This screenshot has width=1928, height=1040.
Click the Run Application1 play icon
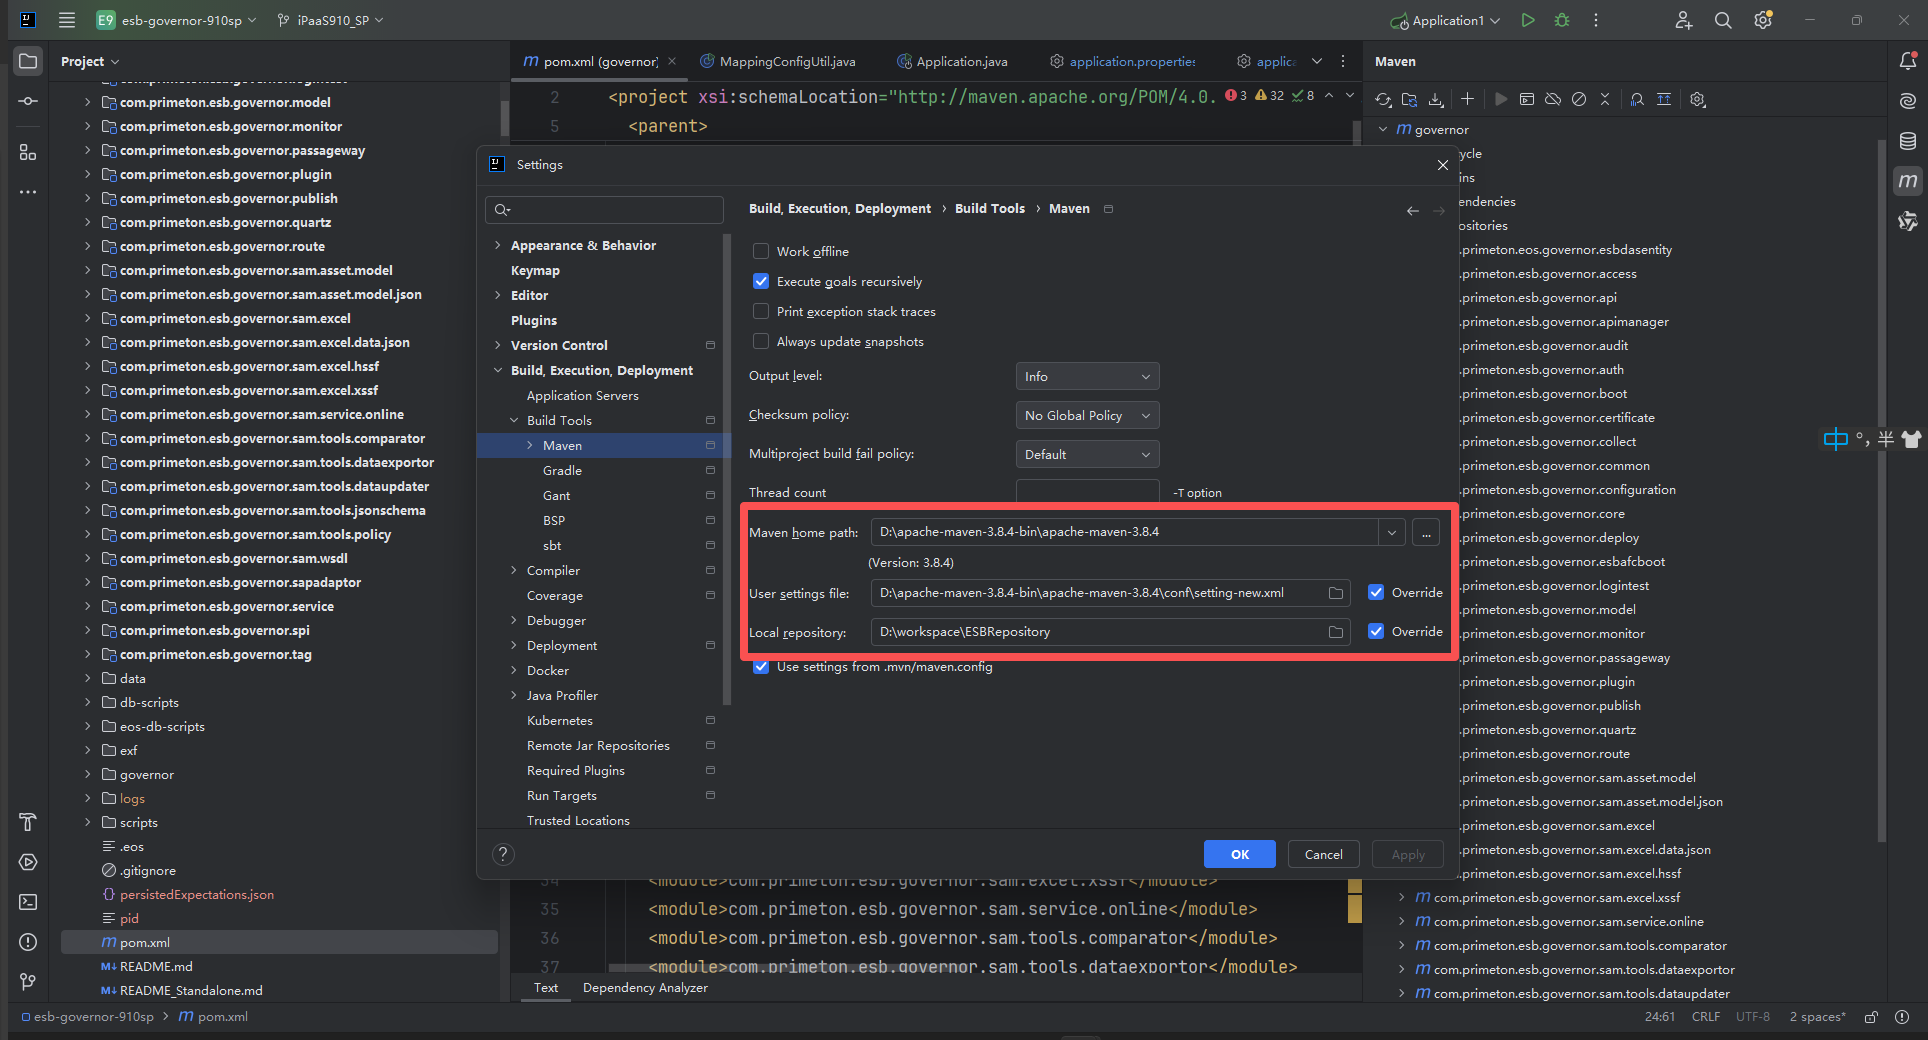pyautogui.click(x=1528, y=20)
